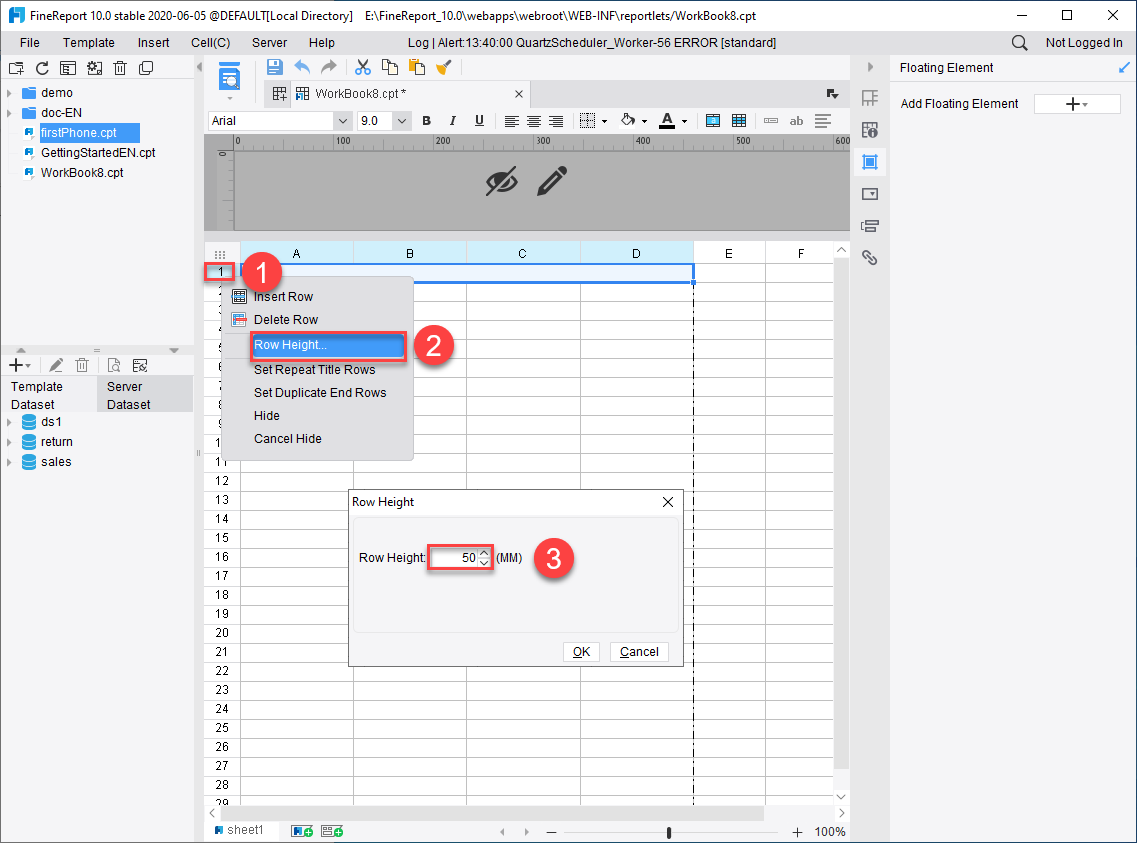Image resolution: width=1137 pixels, height=843 pixels.
Task: Click the Row Height value field
Action: point(454,558)
